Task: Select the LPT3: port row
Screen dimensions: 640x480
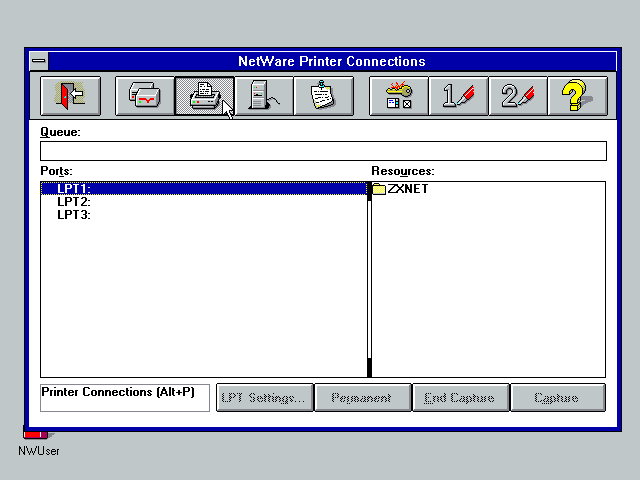Action: [x=204, y=215]
